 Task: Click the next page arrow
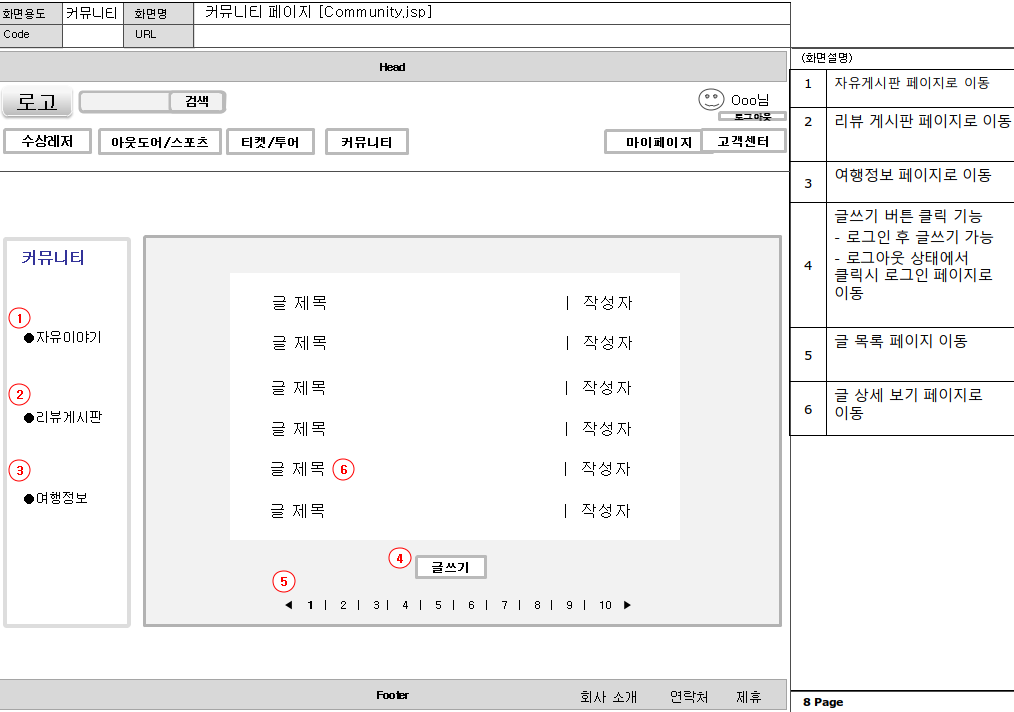pyautogui.click(x=627, y=605)
